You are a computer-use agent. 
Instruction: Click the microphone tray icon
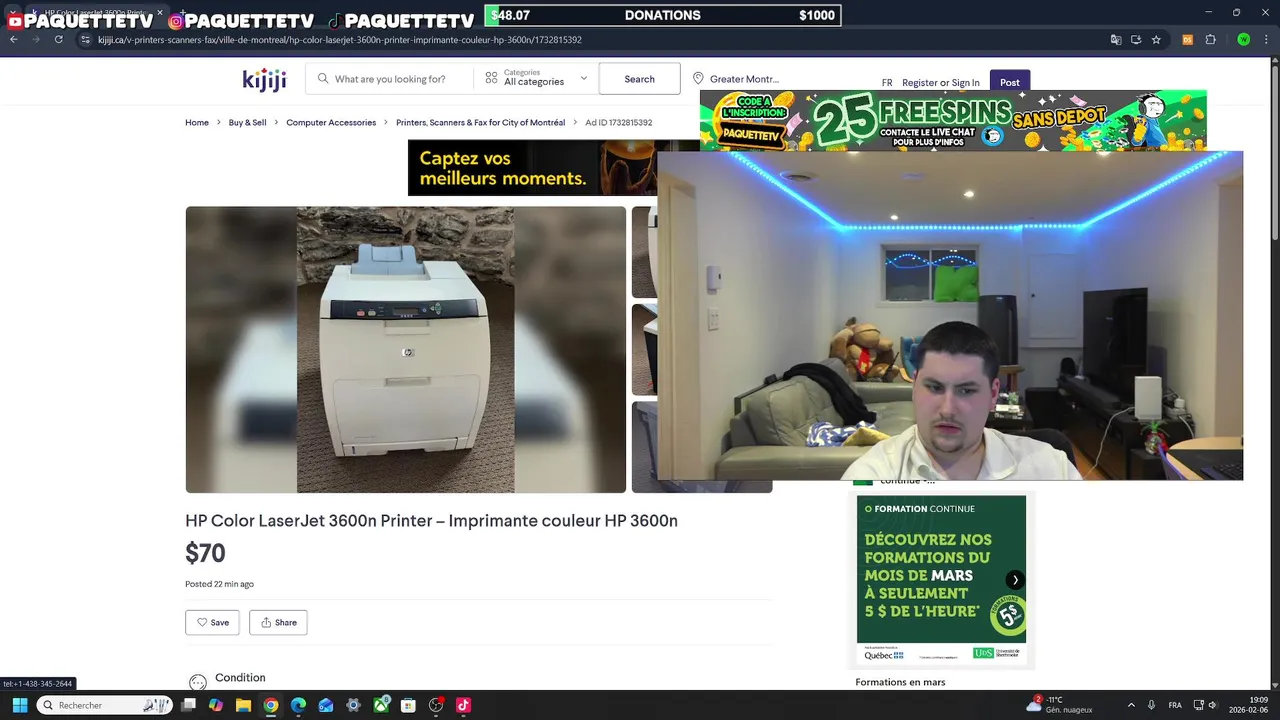(1152, 705)
